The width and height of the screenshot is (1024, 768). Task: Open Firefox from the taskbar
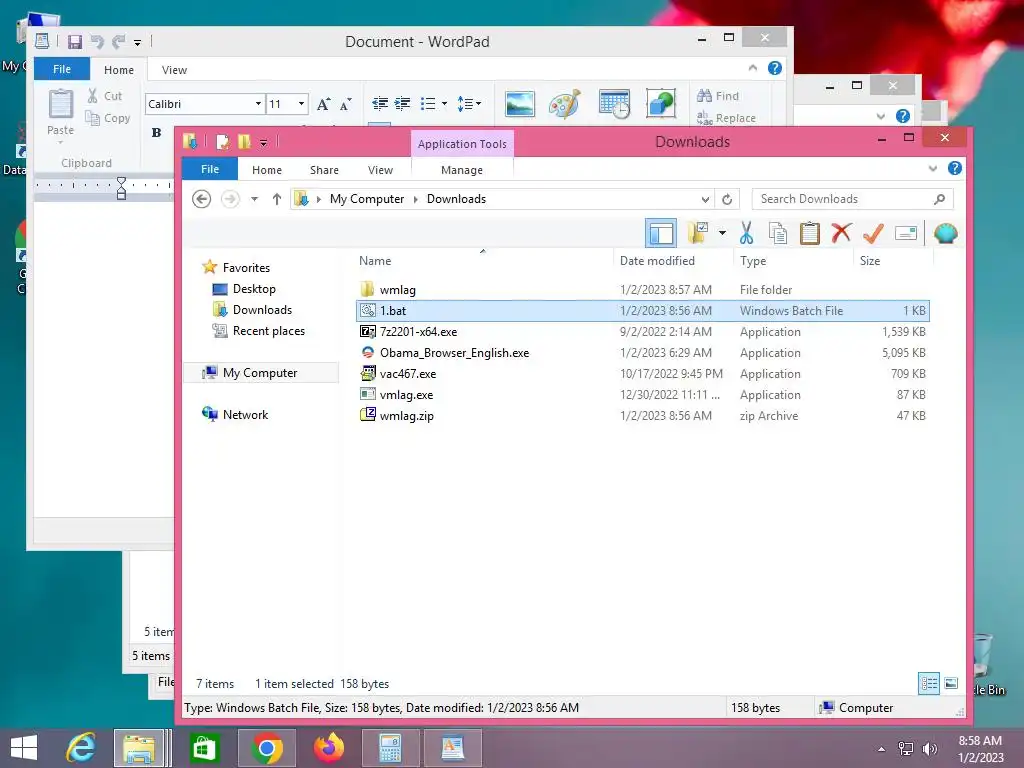point(328,748)
